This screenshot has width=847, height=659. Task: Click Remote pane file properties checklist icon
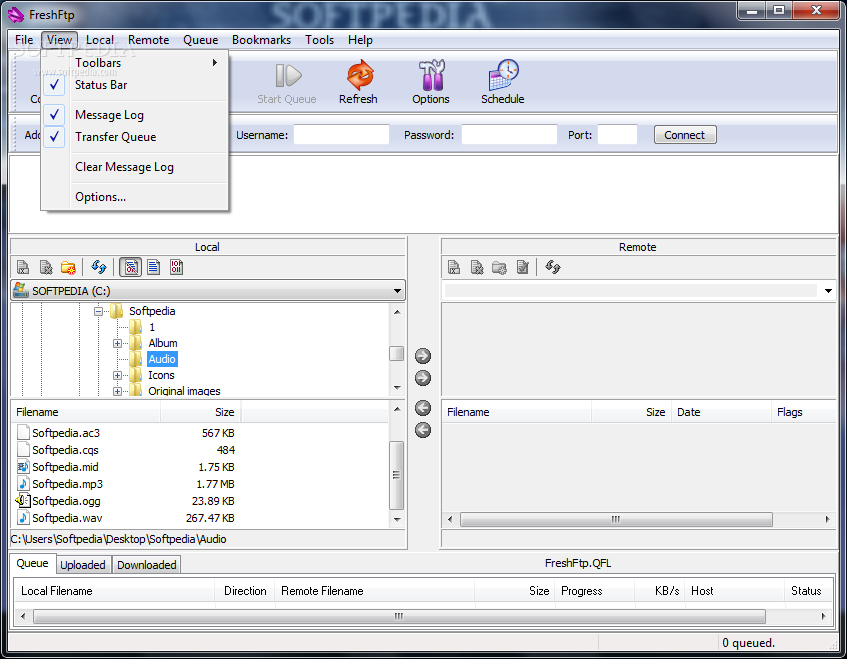click(522, 267)
